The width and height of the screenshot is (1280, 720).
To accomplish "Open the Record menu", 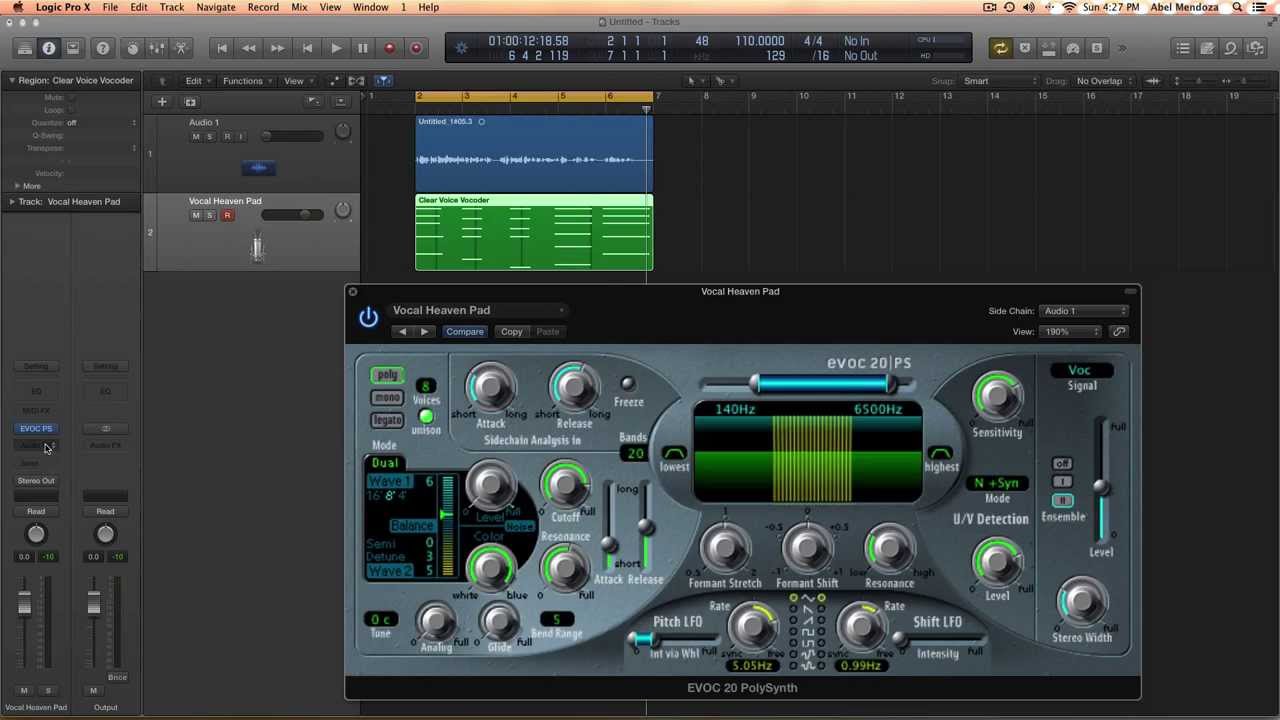I will (263, 7).
